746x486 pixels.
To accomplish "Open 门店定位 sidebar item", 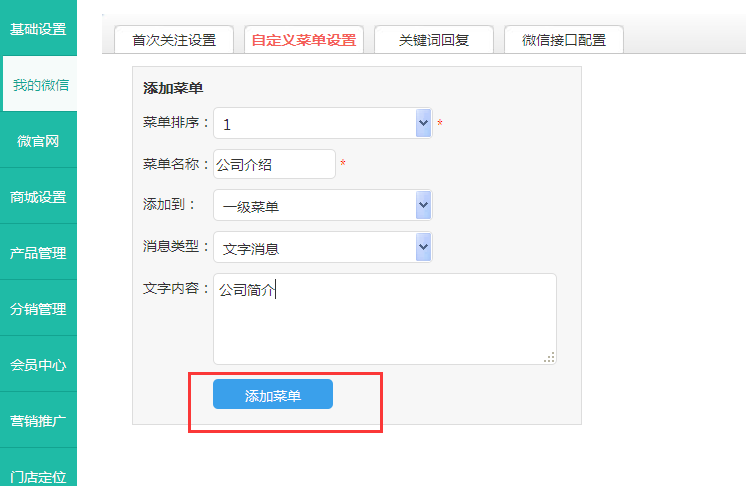I will [38, 475].
